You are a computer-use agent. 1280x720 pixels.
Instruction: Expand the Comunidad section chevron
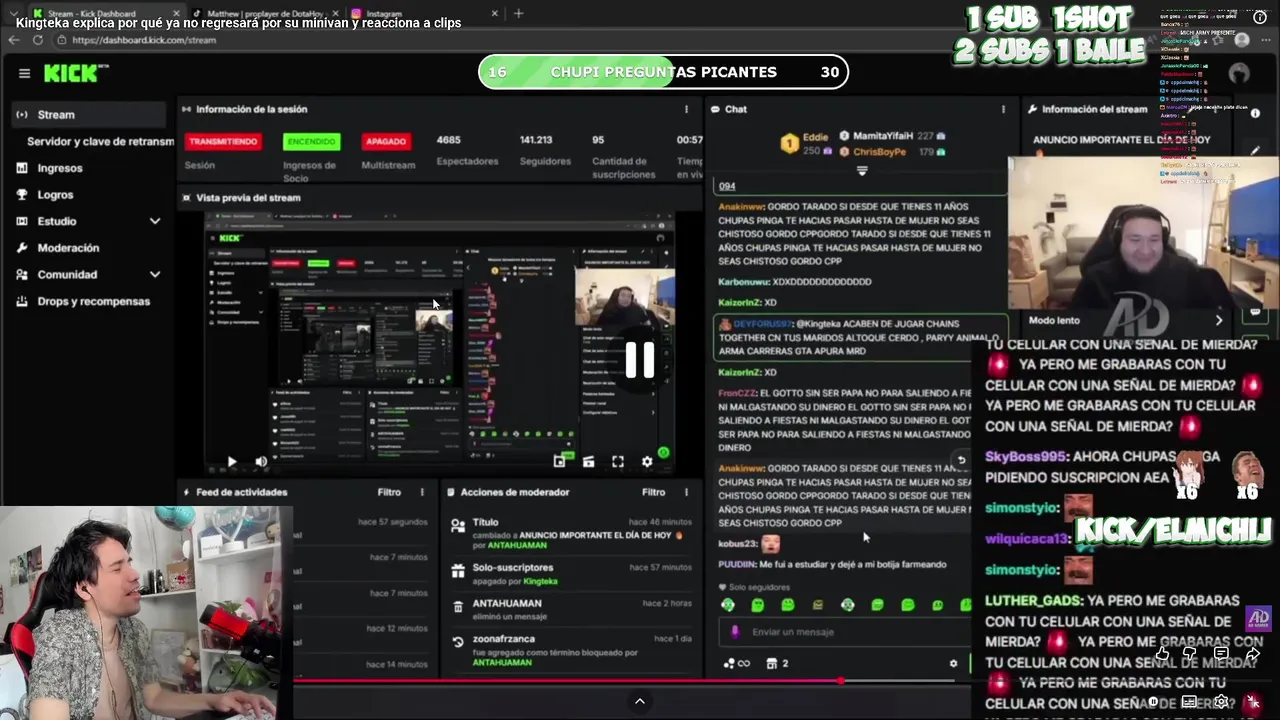coord(155,274)
